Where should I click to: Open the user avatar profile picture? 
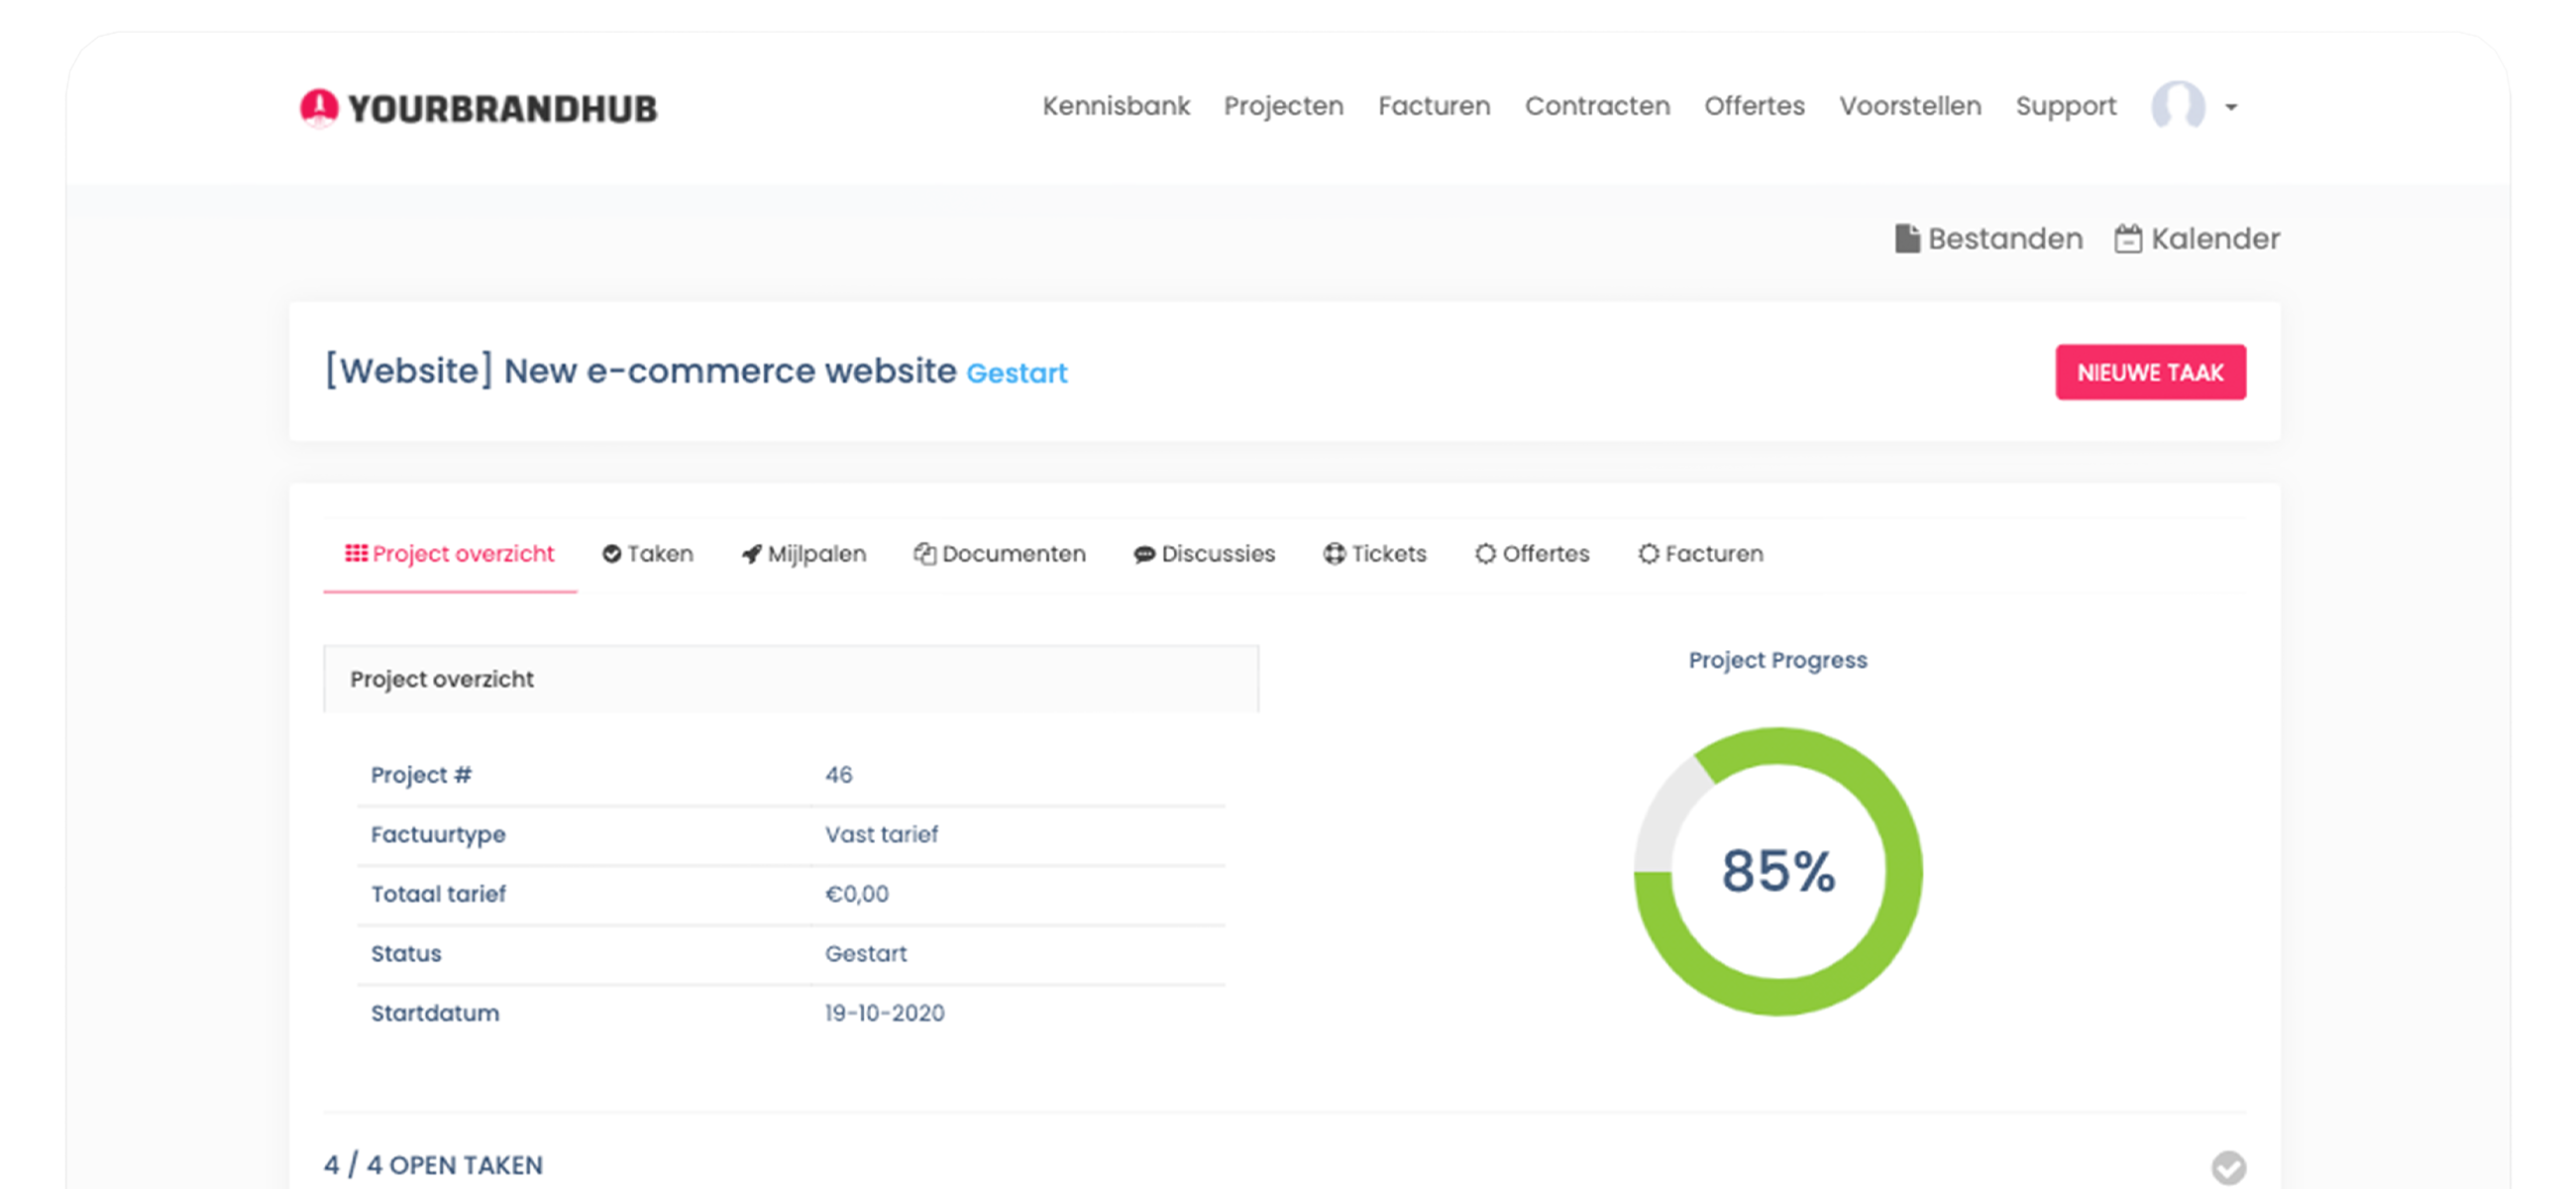pos(2178,106)
